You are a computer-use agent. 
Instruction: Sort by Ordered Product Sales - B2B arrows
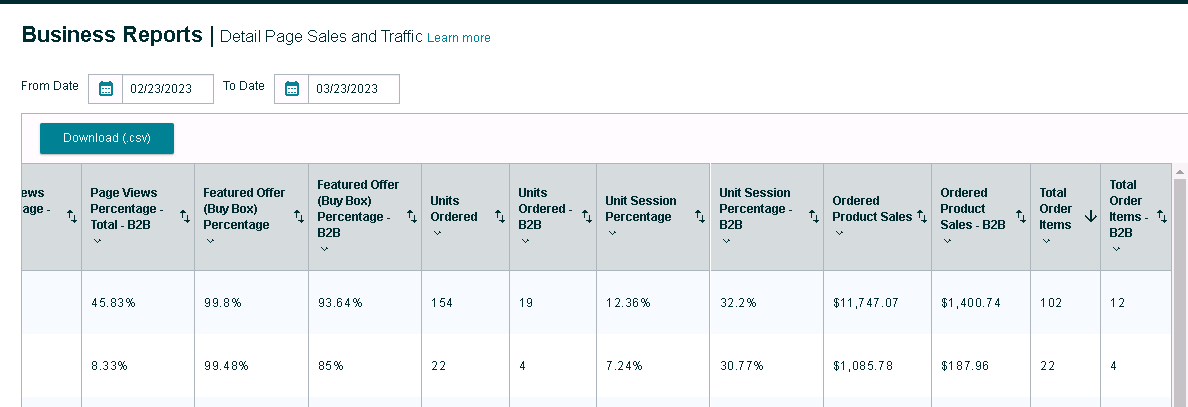point(1019,216)
